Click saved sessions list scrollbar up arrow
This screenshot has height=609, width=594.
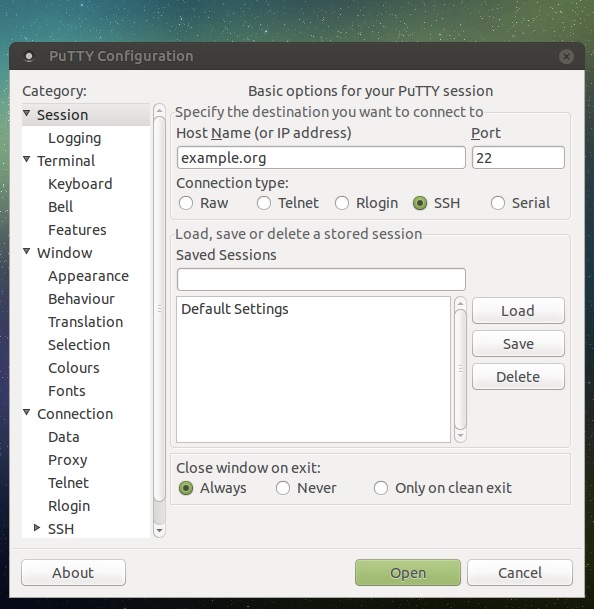460,303
